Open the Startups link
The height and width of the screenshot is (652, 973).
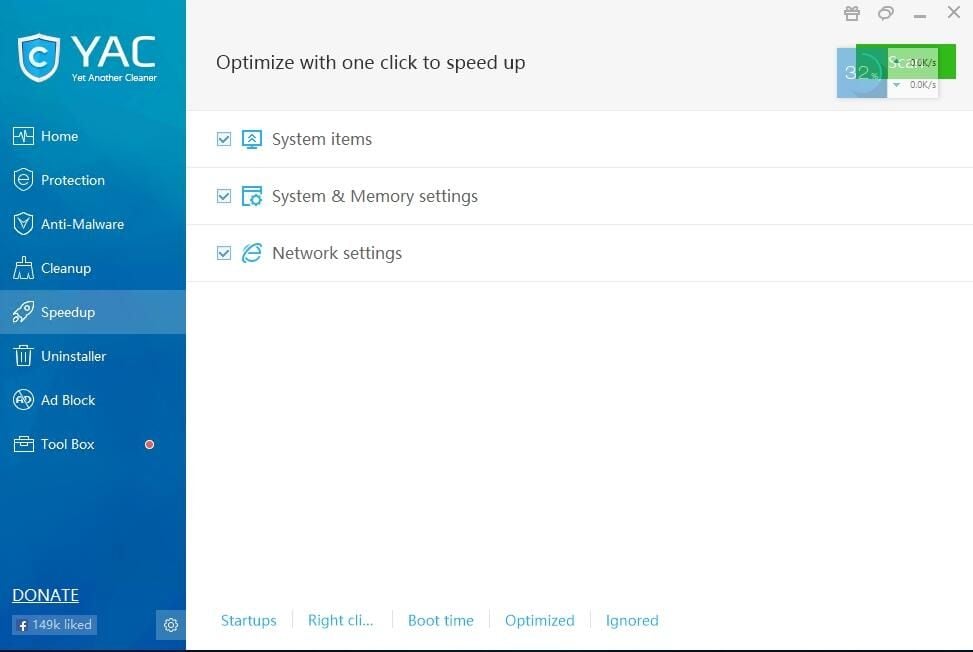pos(249,620)
